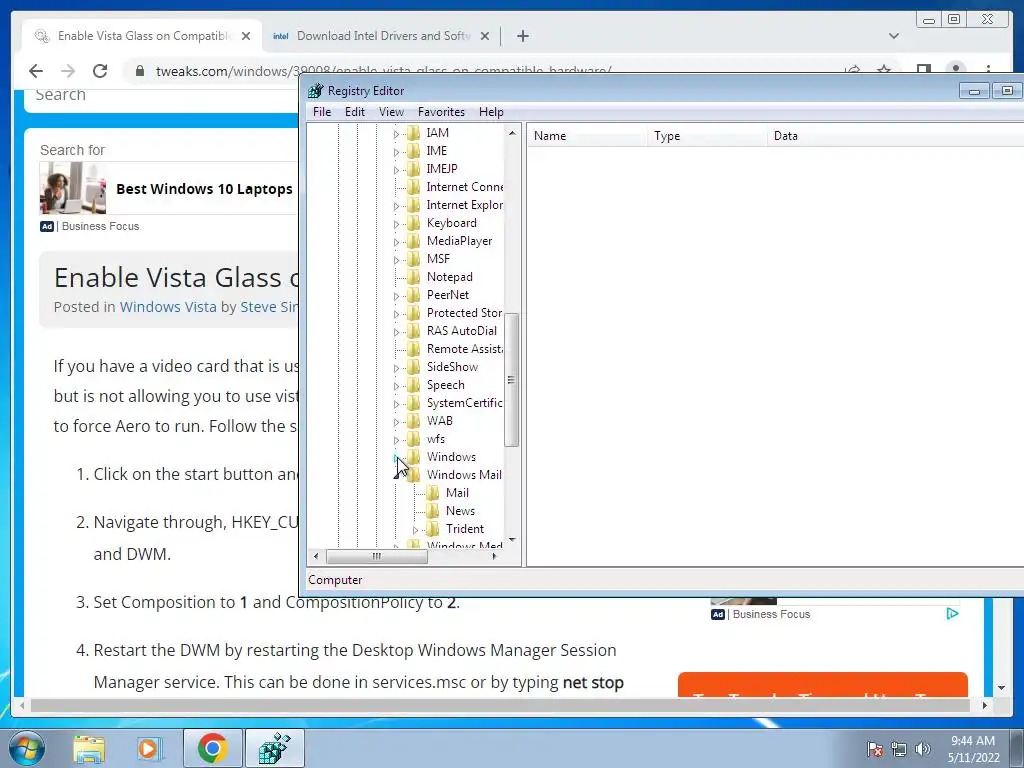Open the Help menu in Registry Editor
This screenshot has width=1024, height=768.
pos(491,112)
